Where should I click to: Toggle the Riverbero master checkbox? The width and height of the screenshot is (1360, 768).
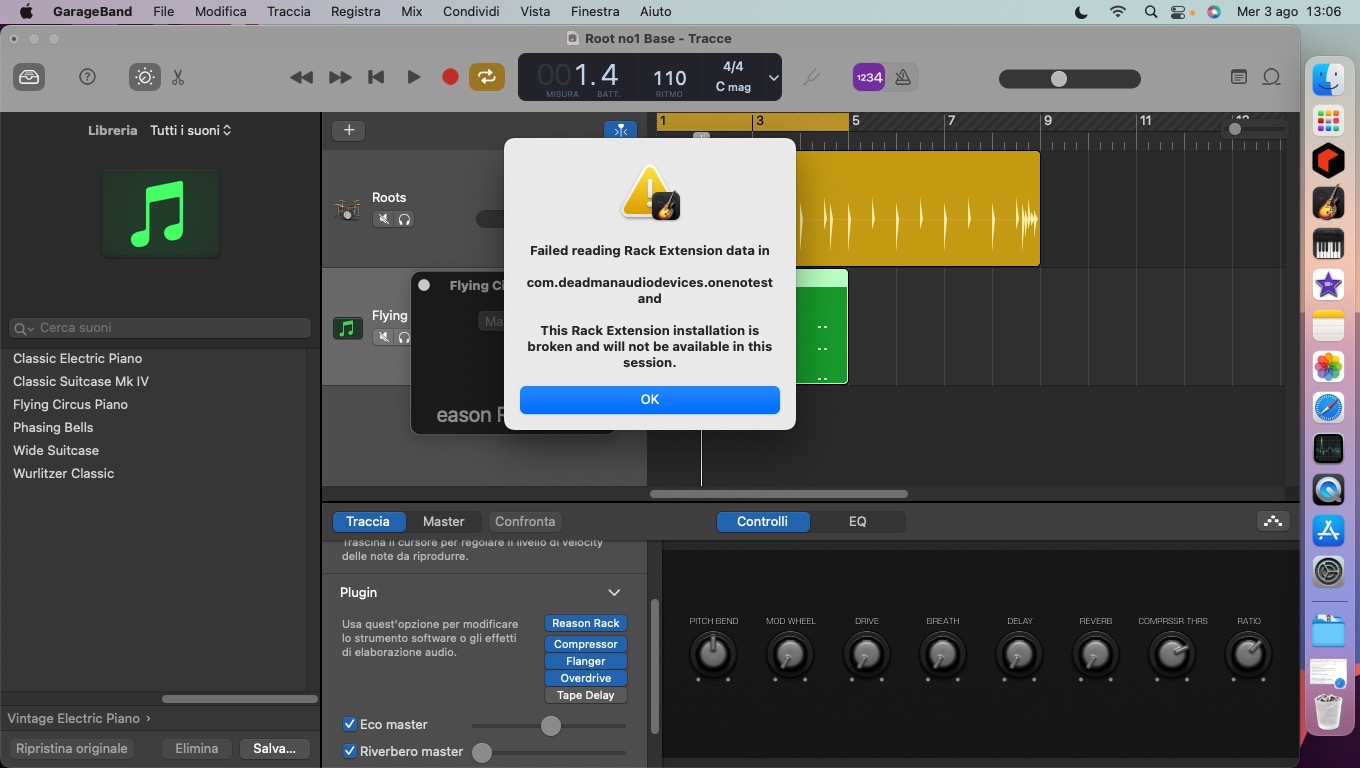[350, 751]
